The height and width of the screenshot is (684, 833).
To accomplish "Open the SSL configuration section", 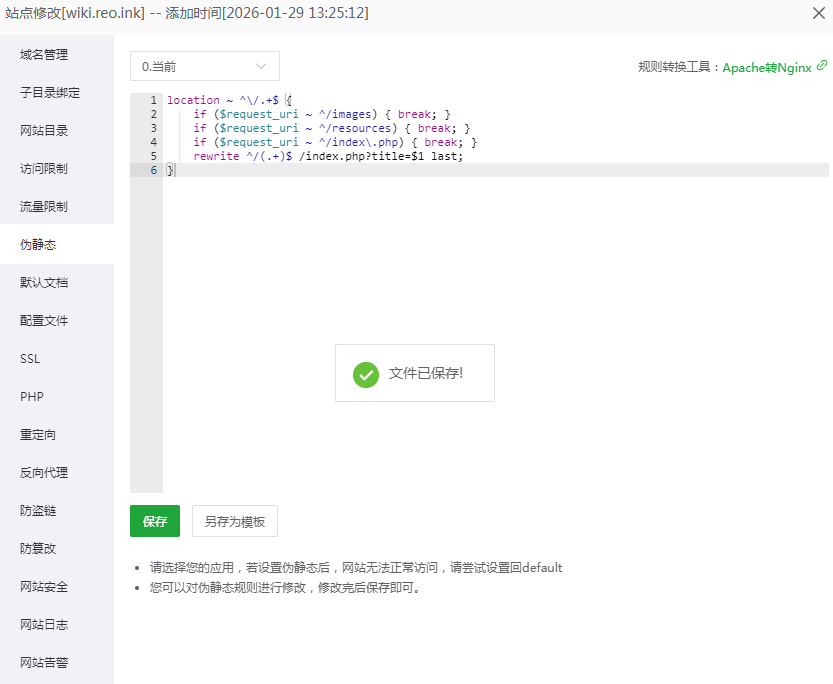I will pos(30,358).
